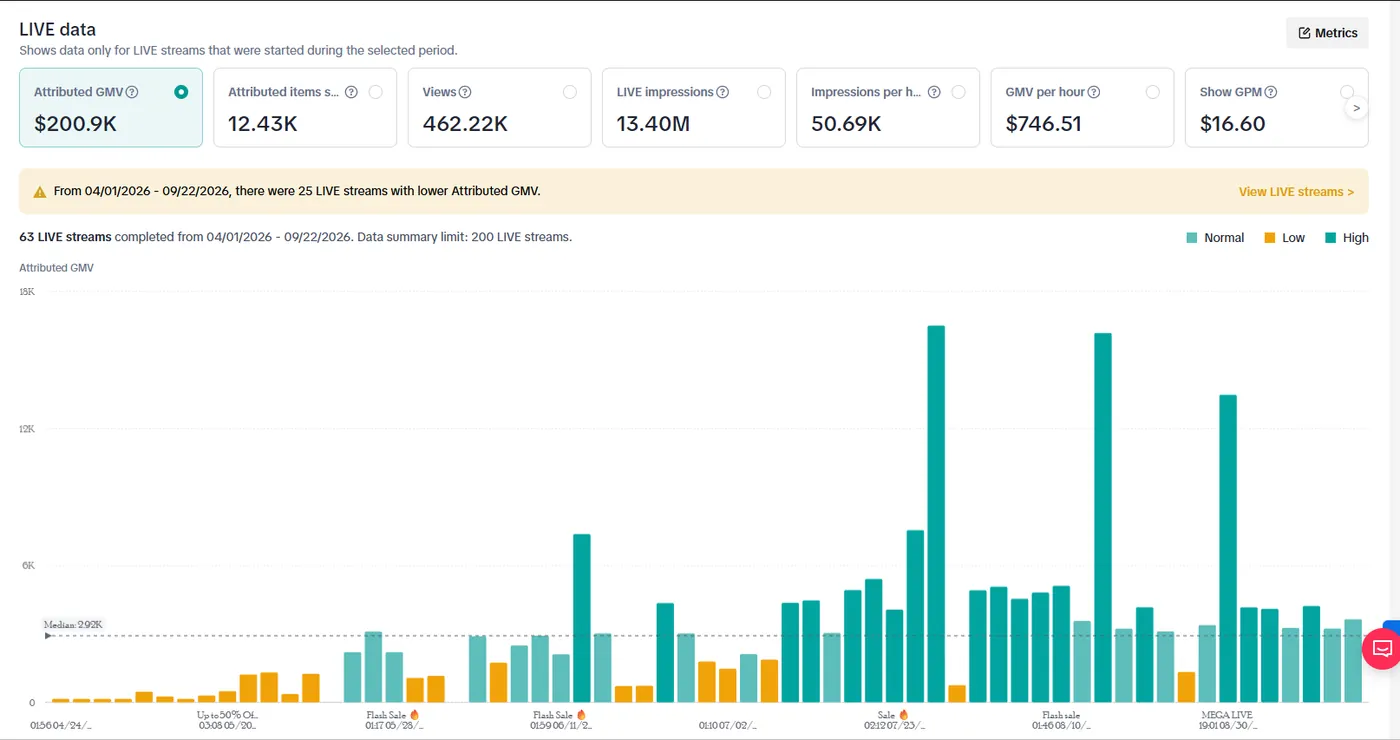
Task: Click the $746.51 GMV per hour value
Action: click(1043, 124)
